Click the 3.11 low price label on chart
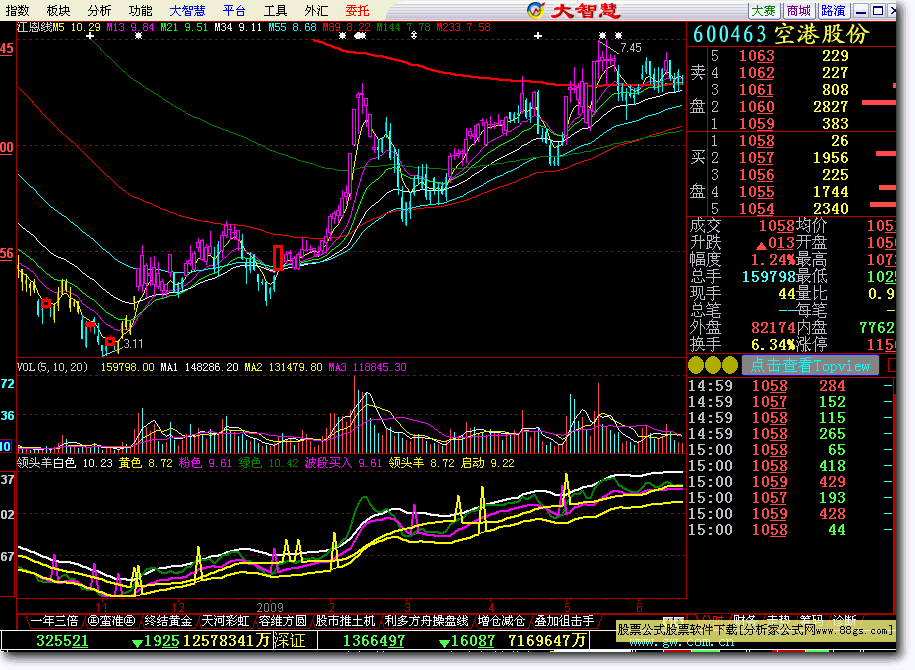The width and height of the screenshot is (915, 670). click(x=133, y=344)
